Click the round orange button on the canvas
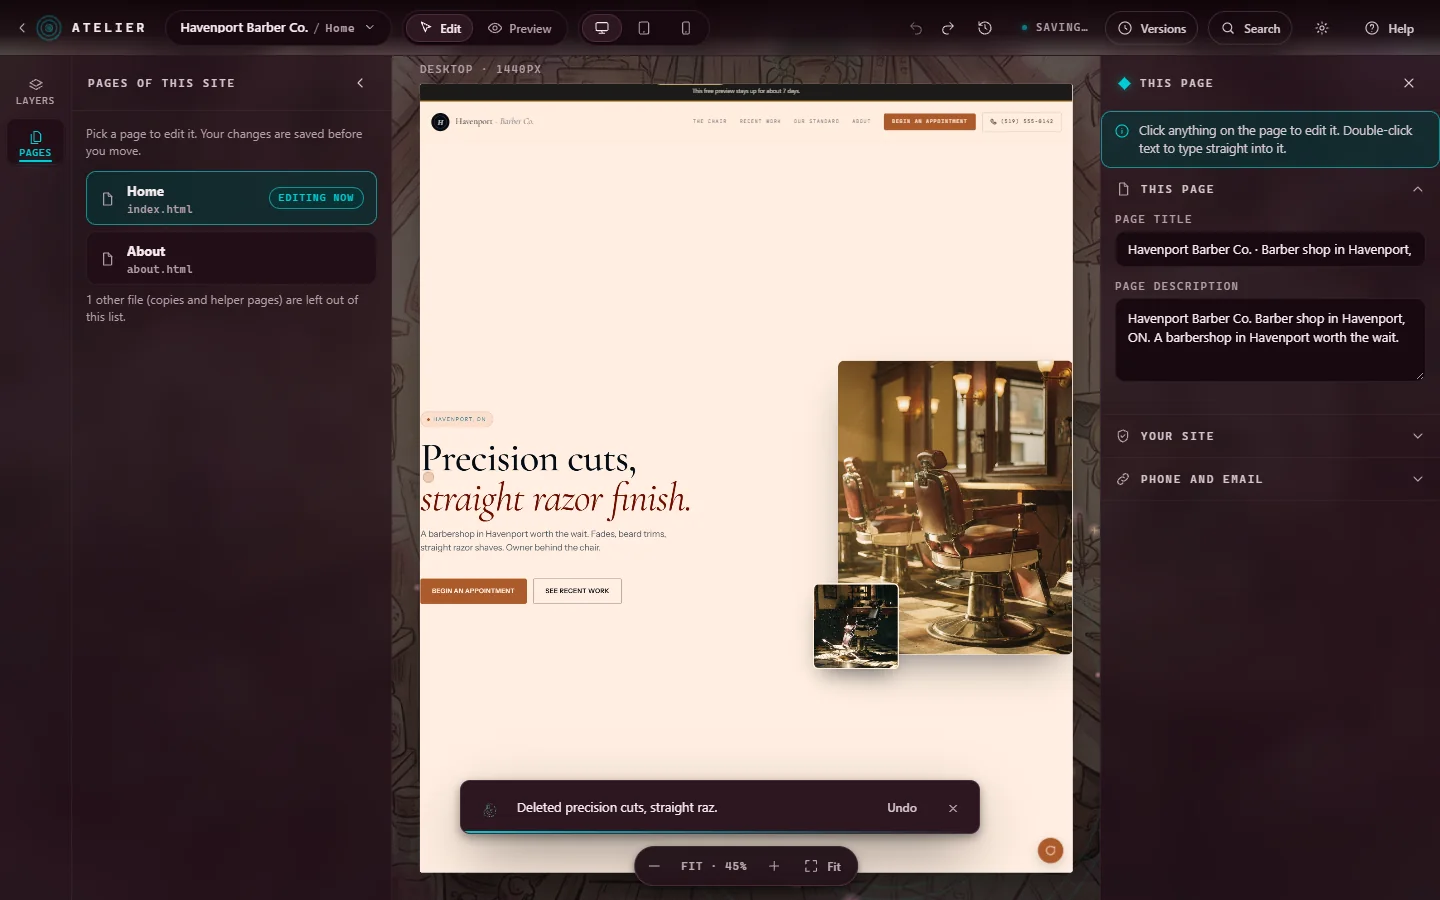The image size is (1440, 900). pos(1050,850)
